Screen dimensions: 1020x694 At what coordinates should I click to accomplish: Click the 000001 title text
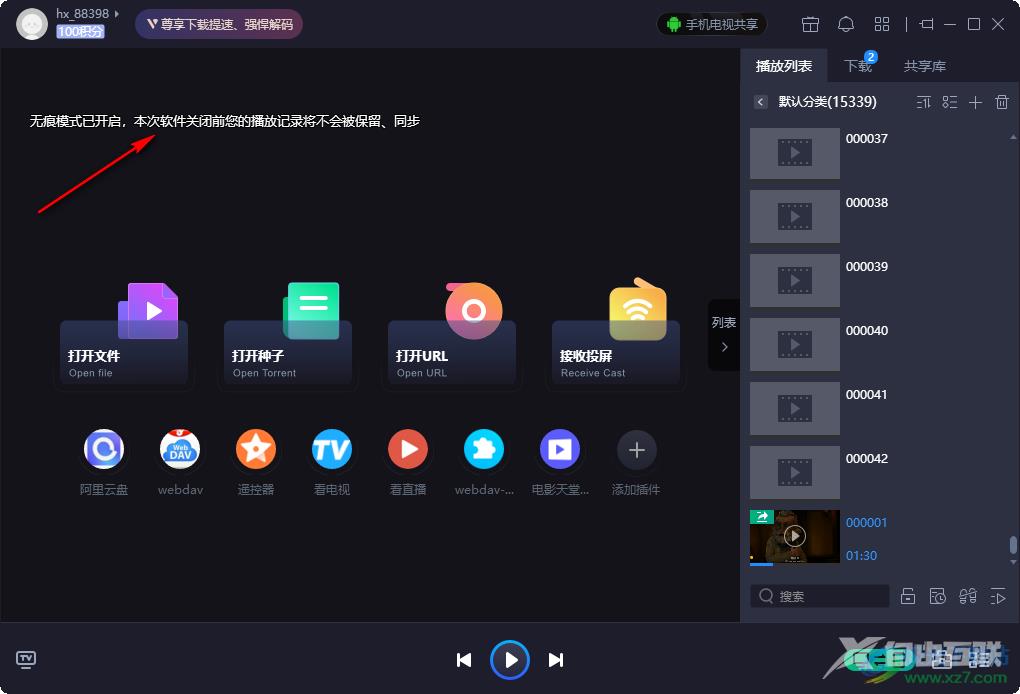(866, 522)
